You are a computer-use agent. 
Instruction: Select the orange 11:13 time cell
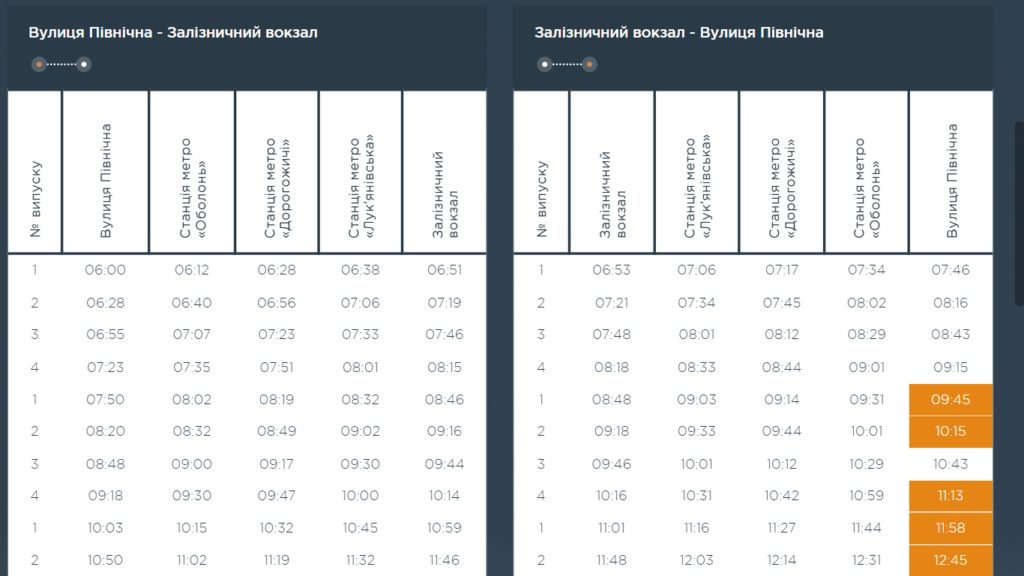tap(950, 496)
